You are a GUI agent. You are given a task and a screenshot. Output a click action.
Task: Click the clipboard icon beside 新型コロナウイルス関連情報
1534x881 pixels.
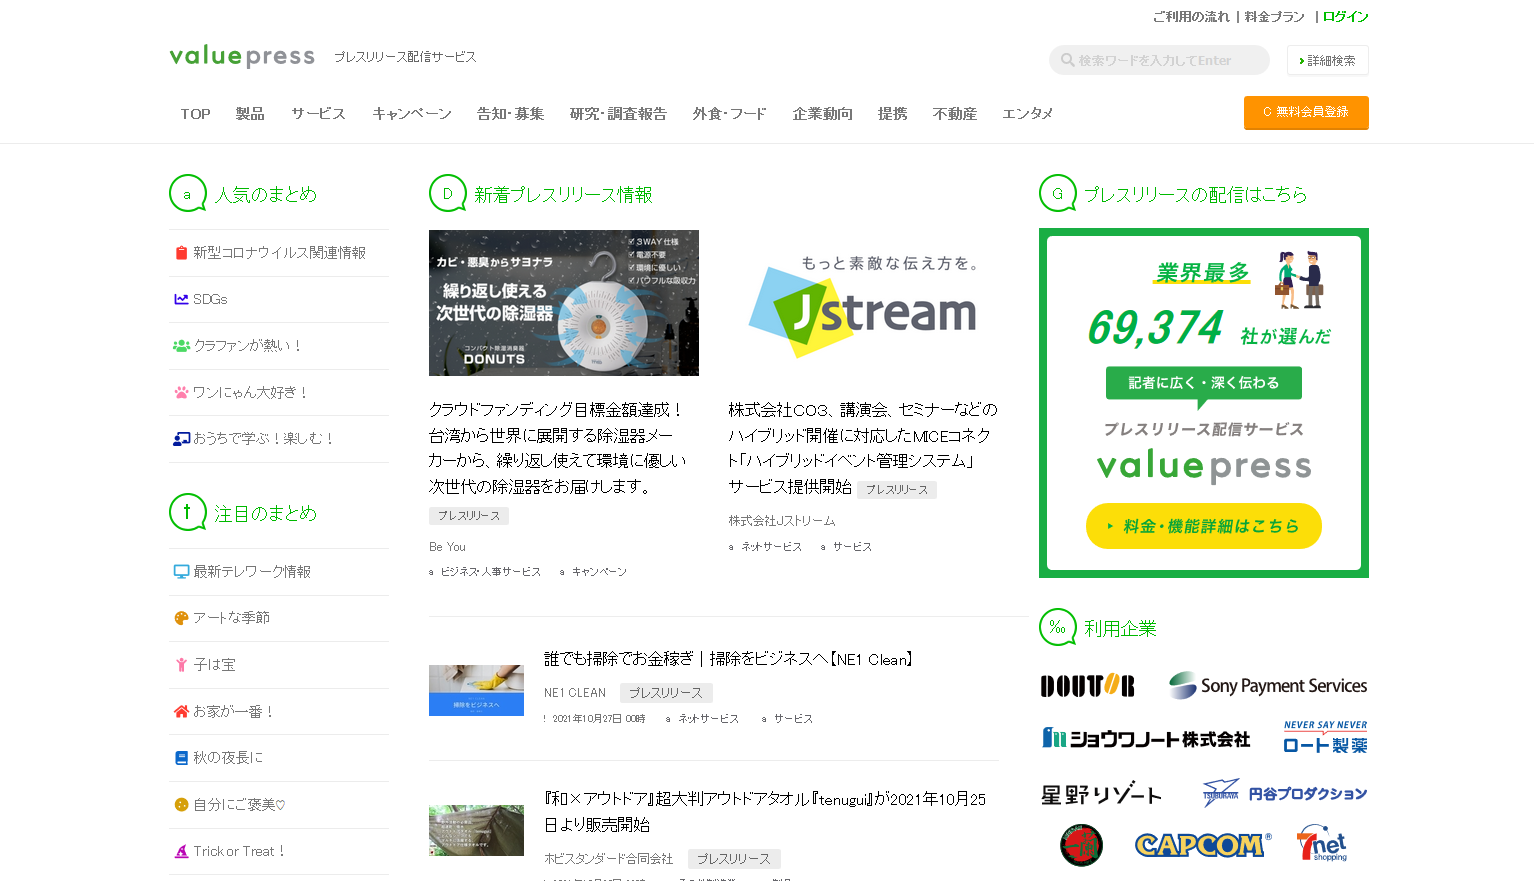point(181,253)
